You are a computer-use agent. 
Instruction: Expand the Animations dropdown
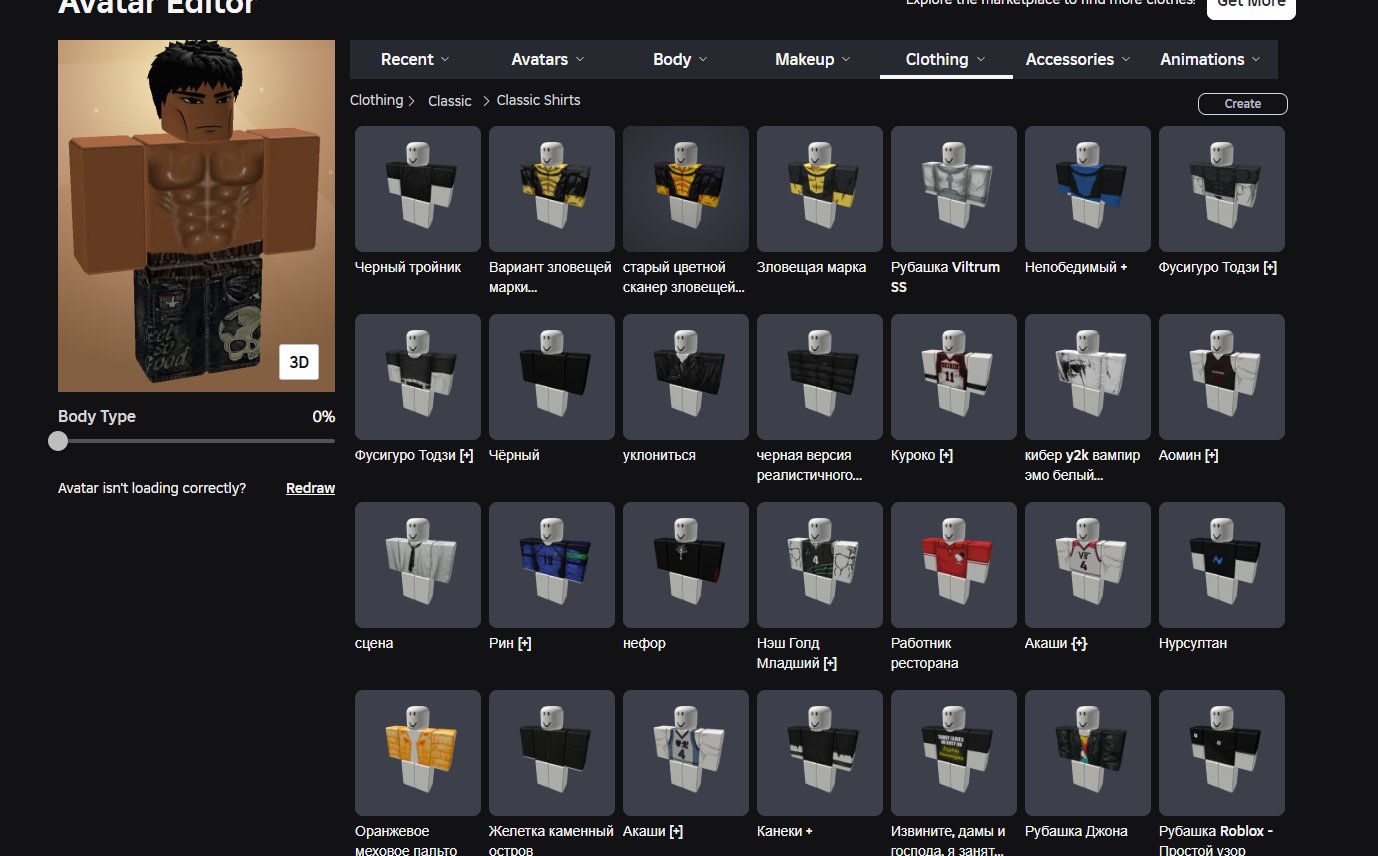click(1210, 59)
